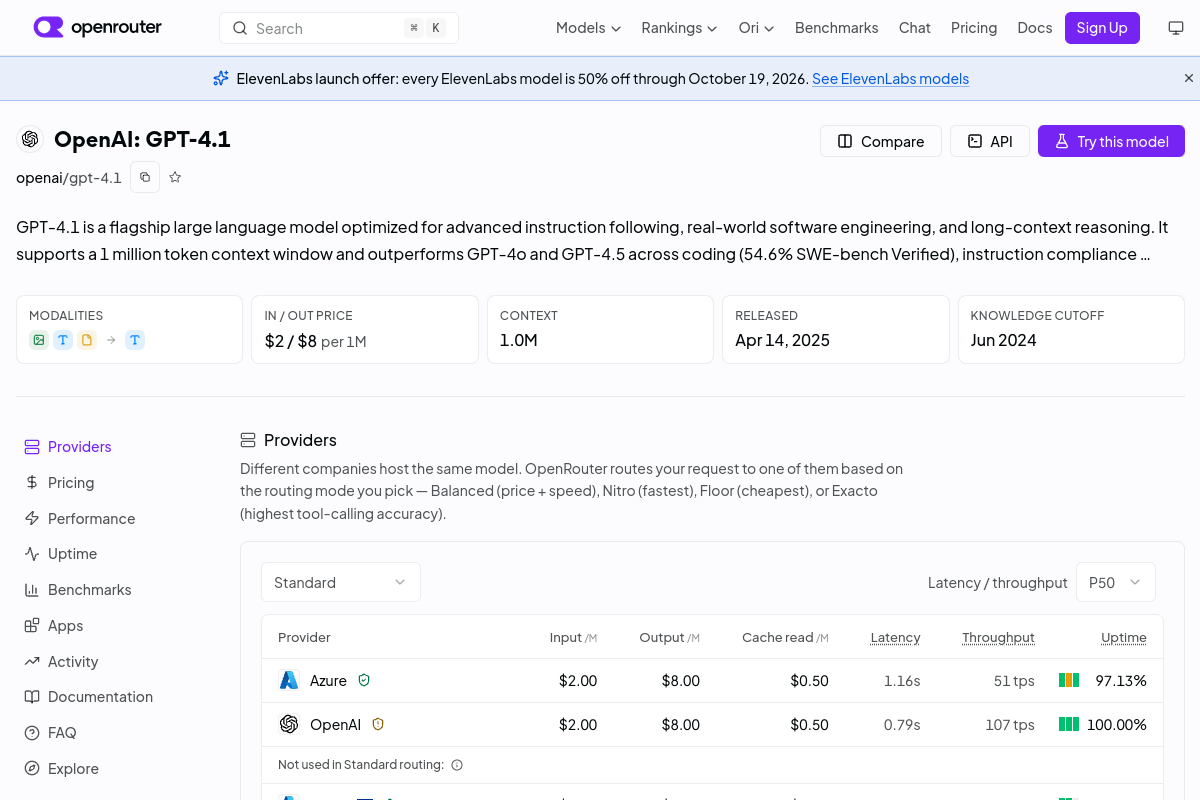Follow See ElevenLabs models link
Viewport: 1200px width, 800px height.
click(x=890, y=78)
